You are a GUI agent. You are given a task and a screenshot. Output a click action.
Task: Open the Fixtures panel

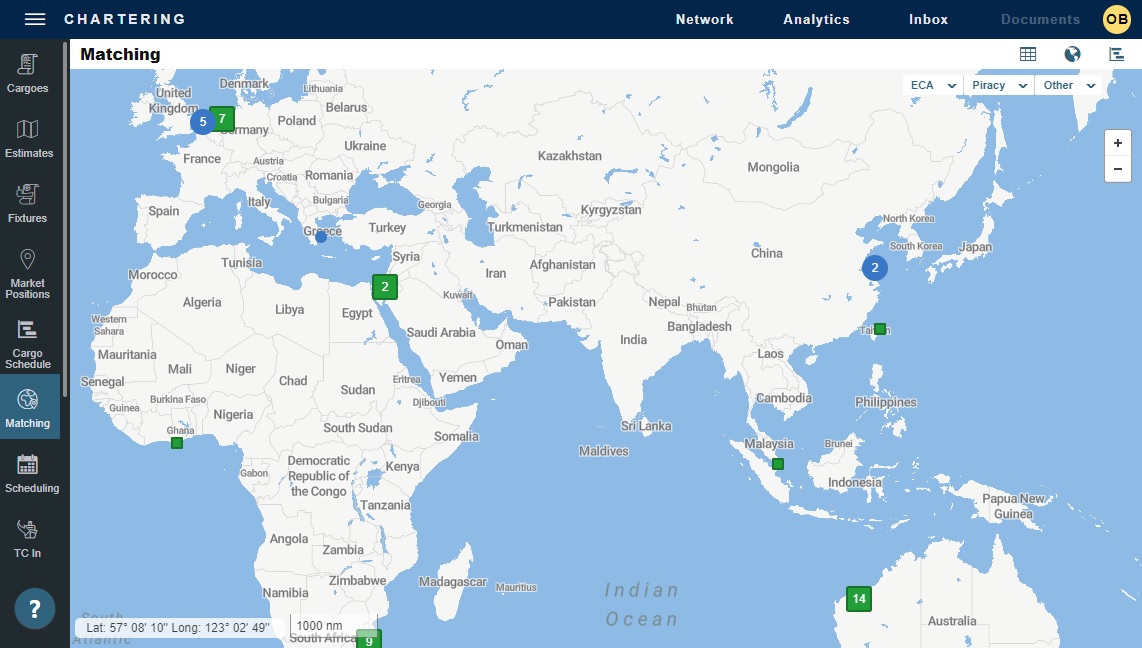click(28, 203)
